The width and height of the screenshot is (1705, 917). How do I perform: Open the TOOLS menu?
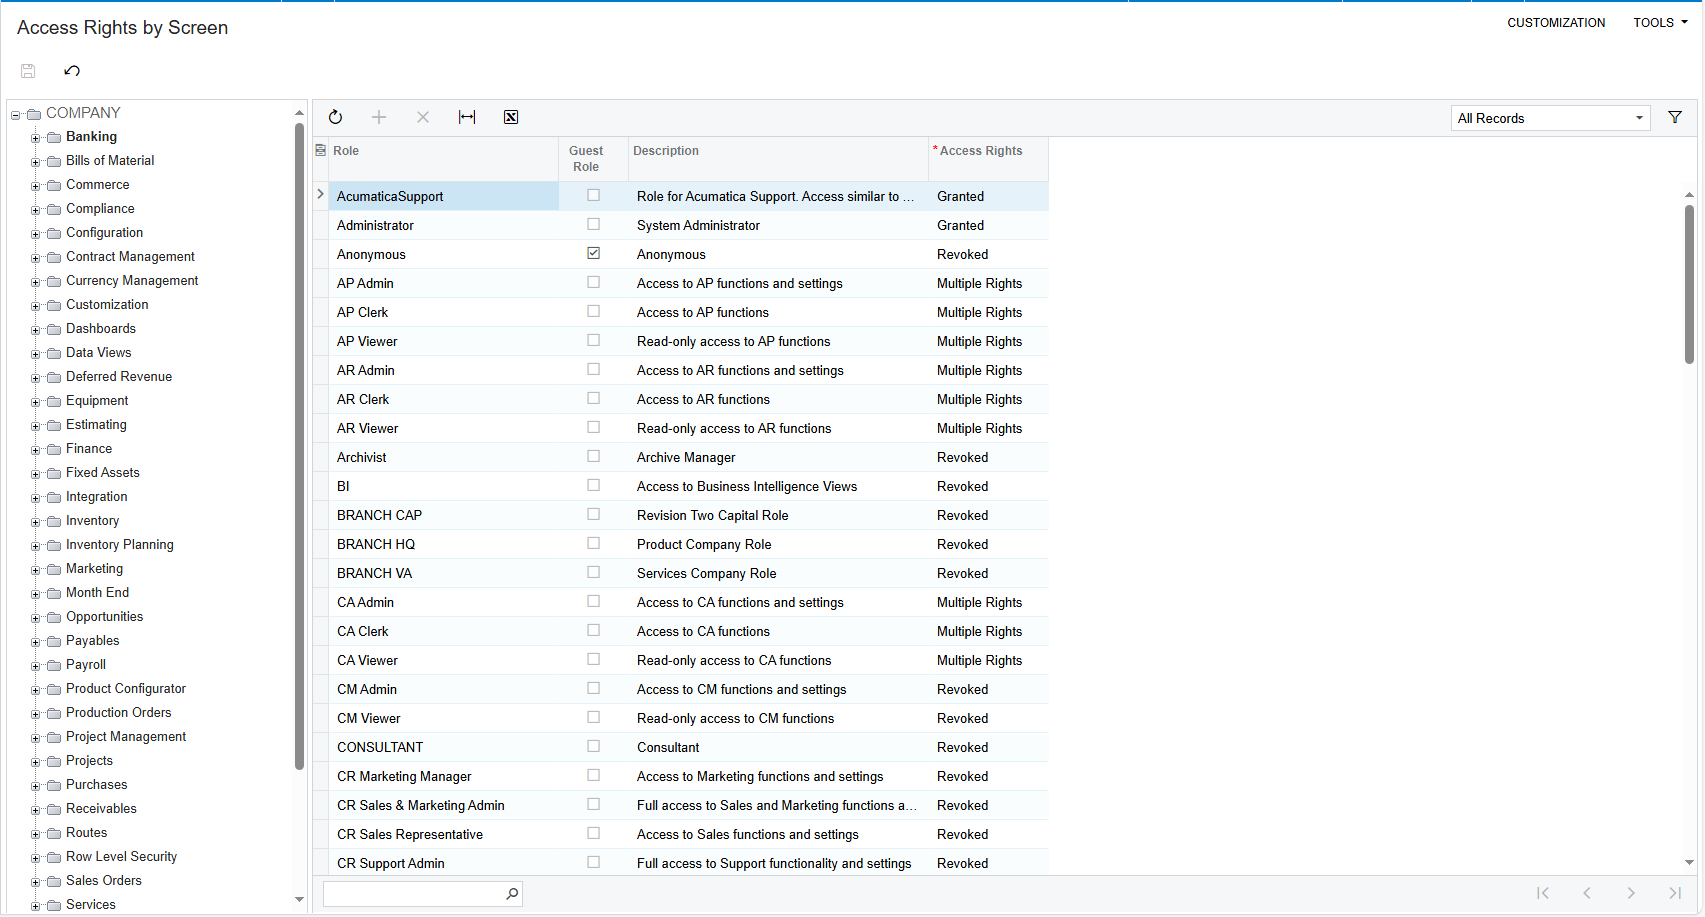1660,22
